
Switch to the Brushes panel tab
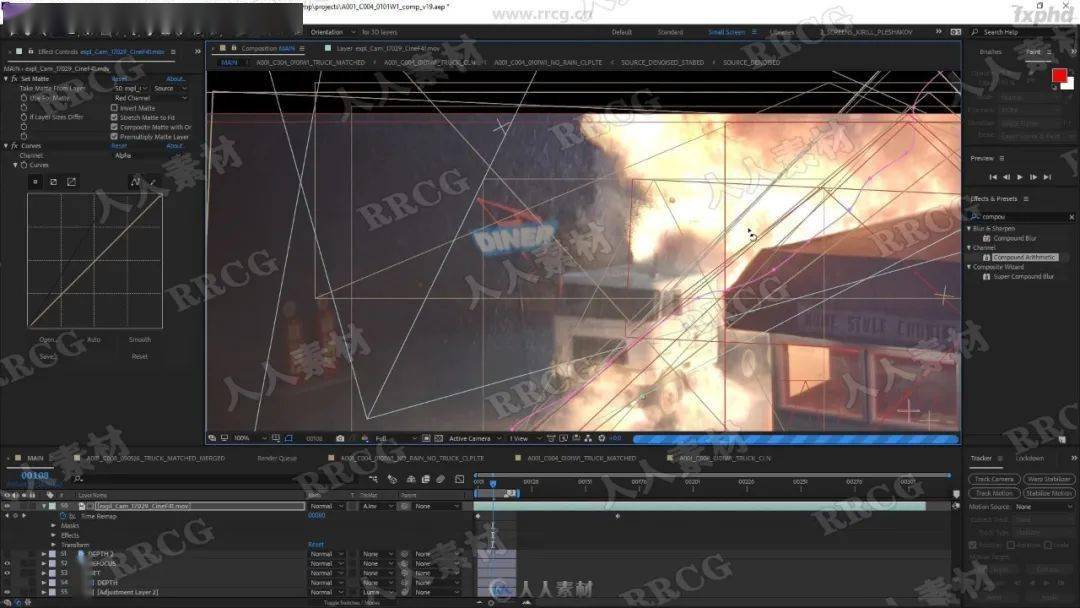click(990, 52)
